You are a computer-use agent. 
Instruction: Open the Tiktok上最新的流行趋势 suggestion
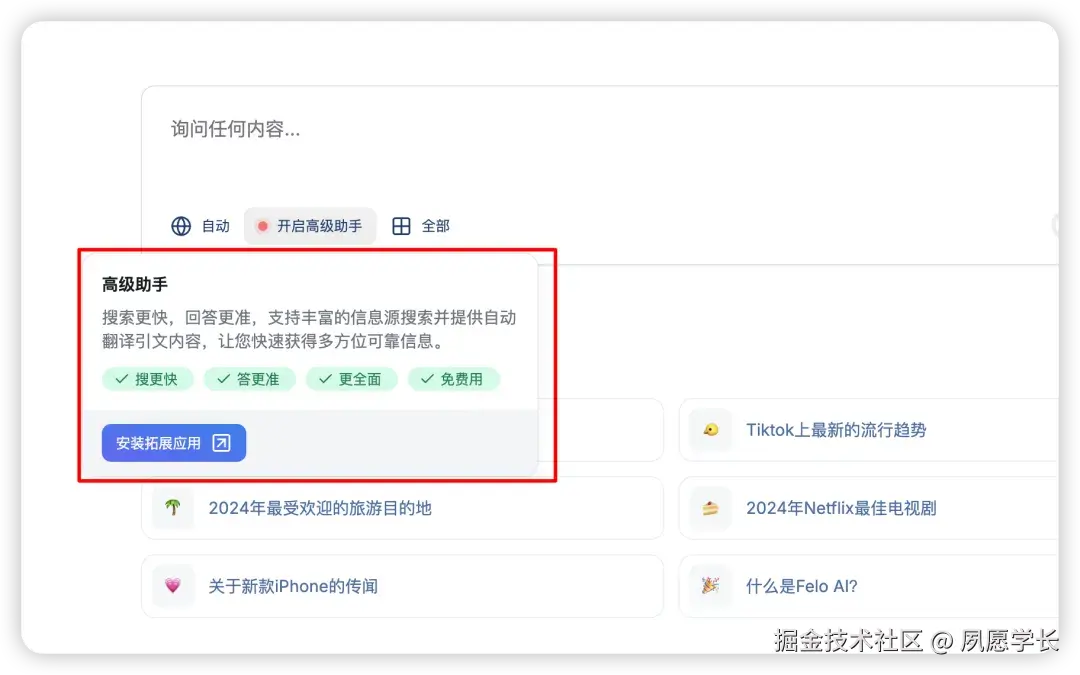836,430
